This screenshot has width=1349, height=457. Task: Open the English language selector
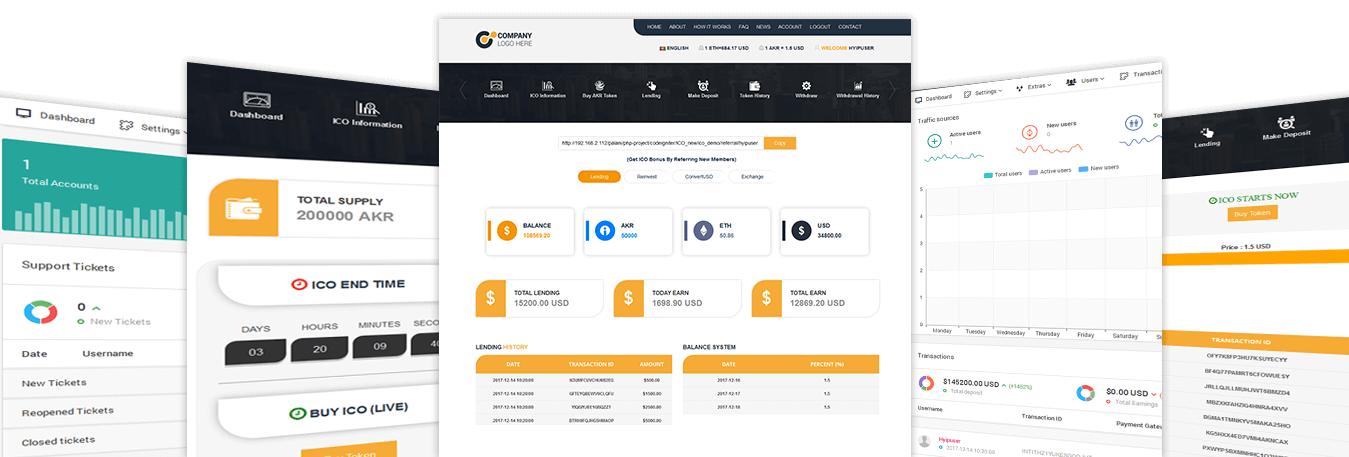pos(674,48)
